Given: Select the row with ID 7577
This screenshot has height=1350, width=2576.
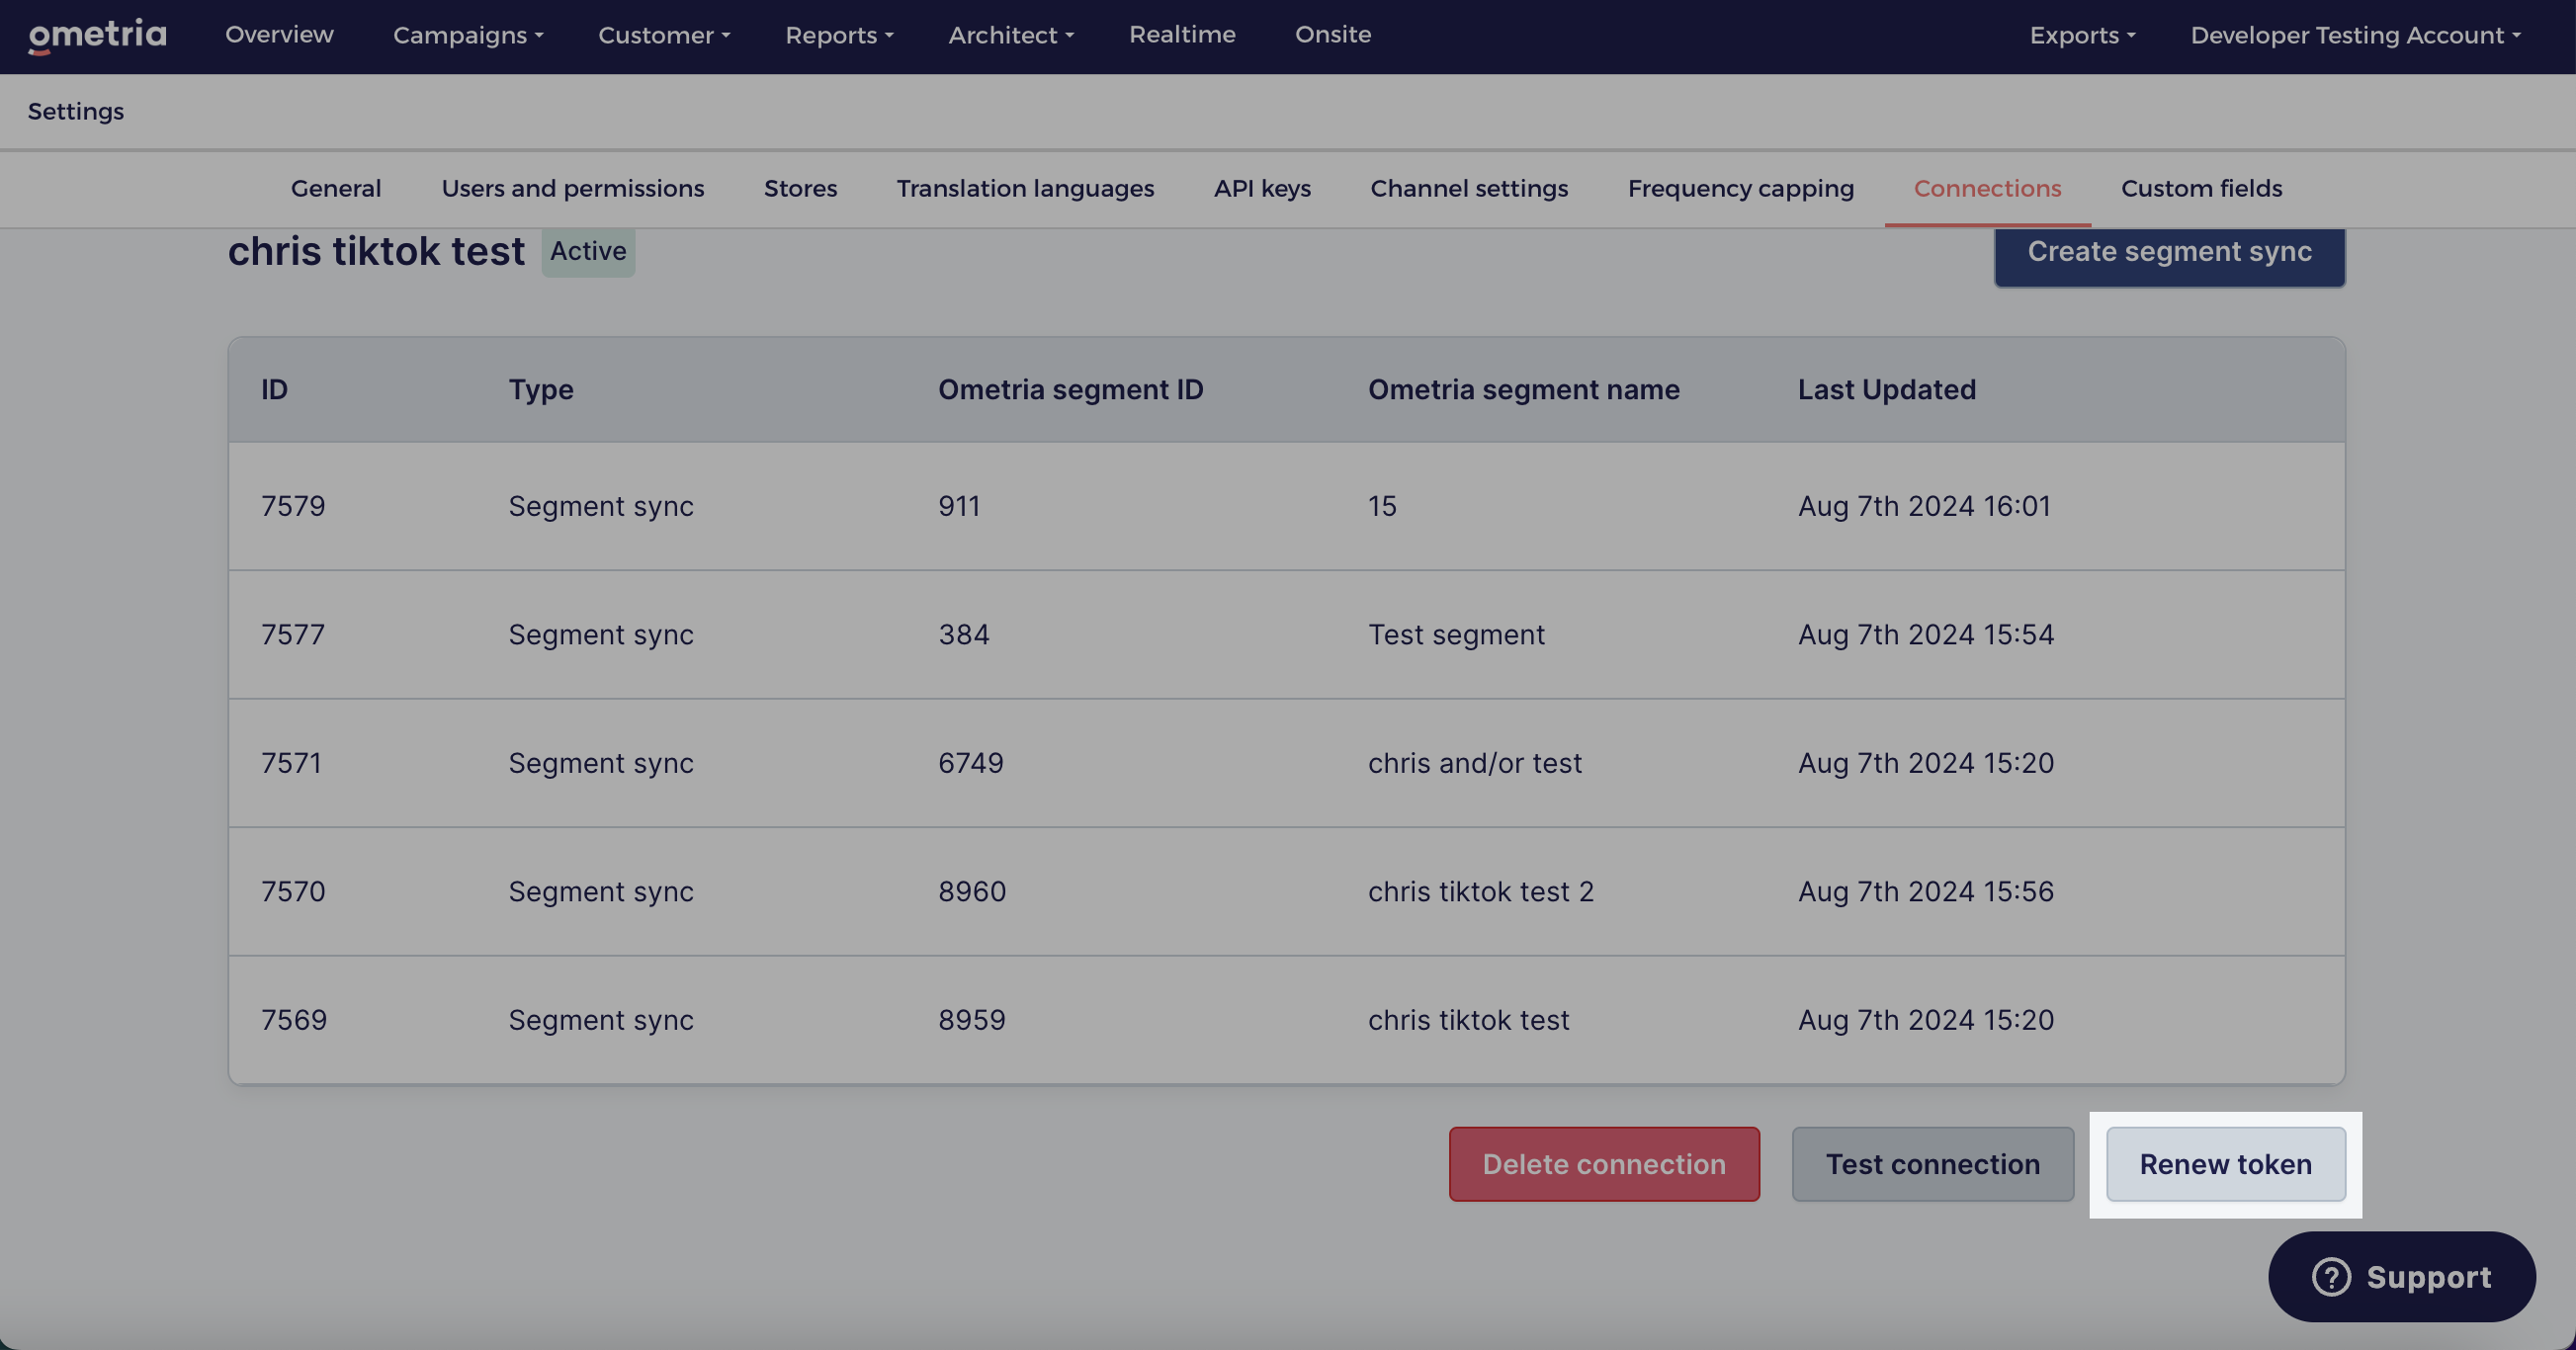Looking at the screenshot, I should point(1286,635).
